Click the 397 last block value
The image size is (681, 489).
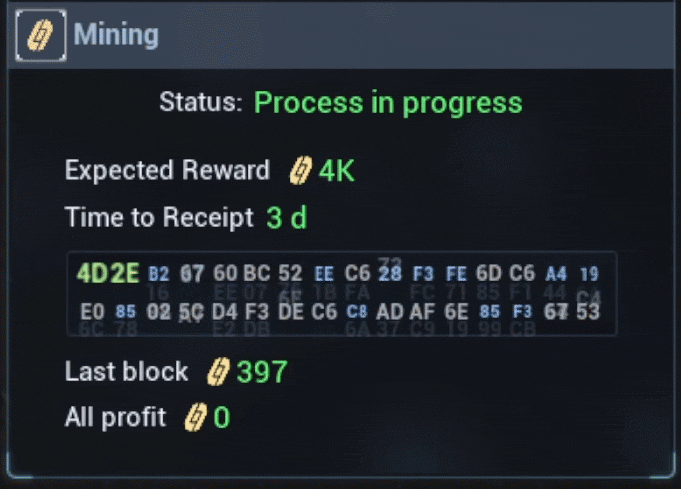click(262, 372)
